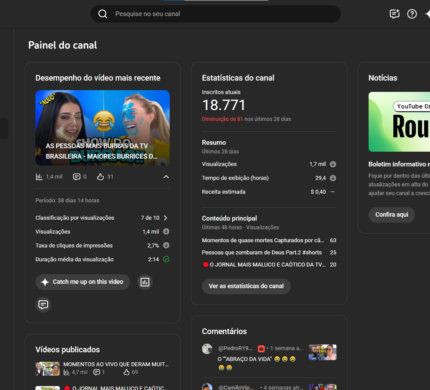Open 'Classificação por visualizações' arrow chevron
Image resolution: width=430 pixels, height=390 pixels.
(x=166, y=218)
